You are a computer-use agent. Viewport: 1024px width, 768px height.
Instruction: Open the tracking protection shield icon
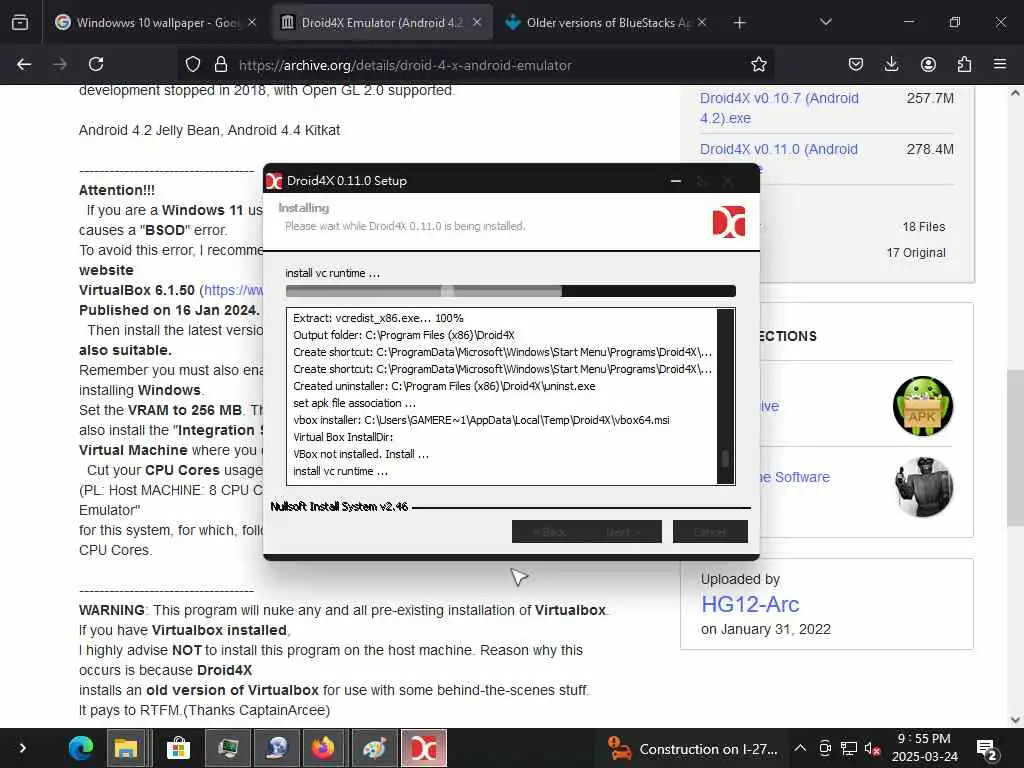(193, 64)
